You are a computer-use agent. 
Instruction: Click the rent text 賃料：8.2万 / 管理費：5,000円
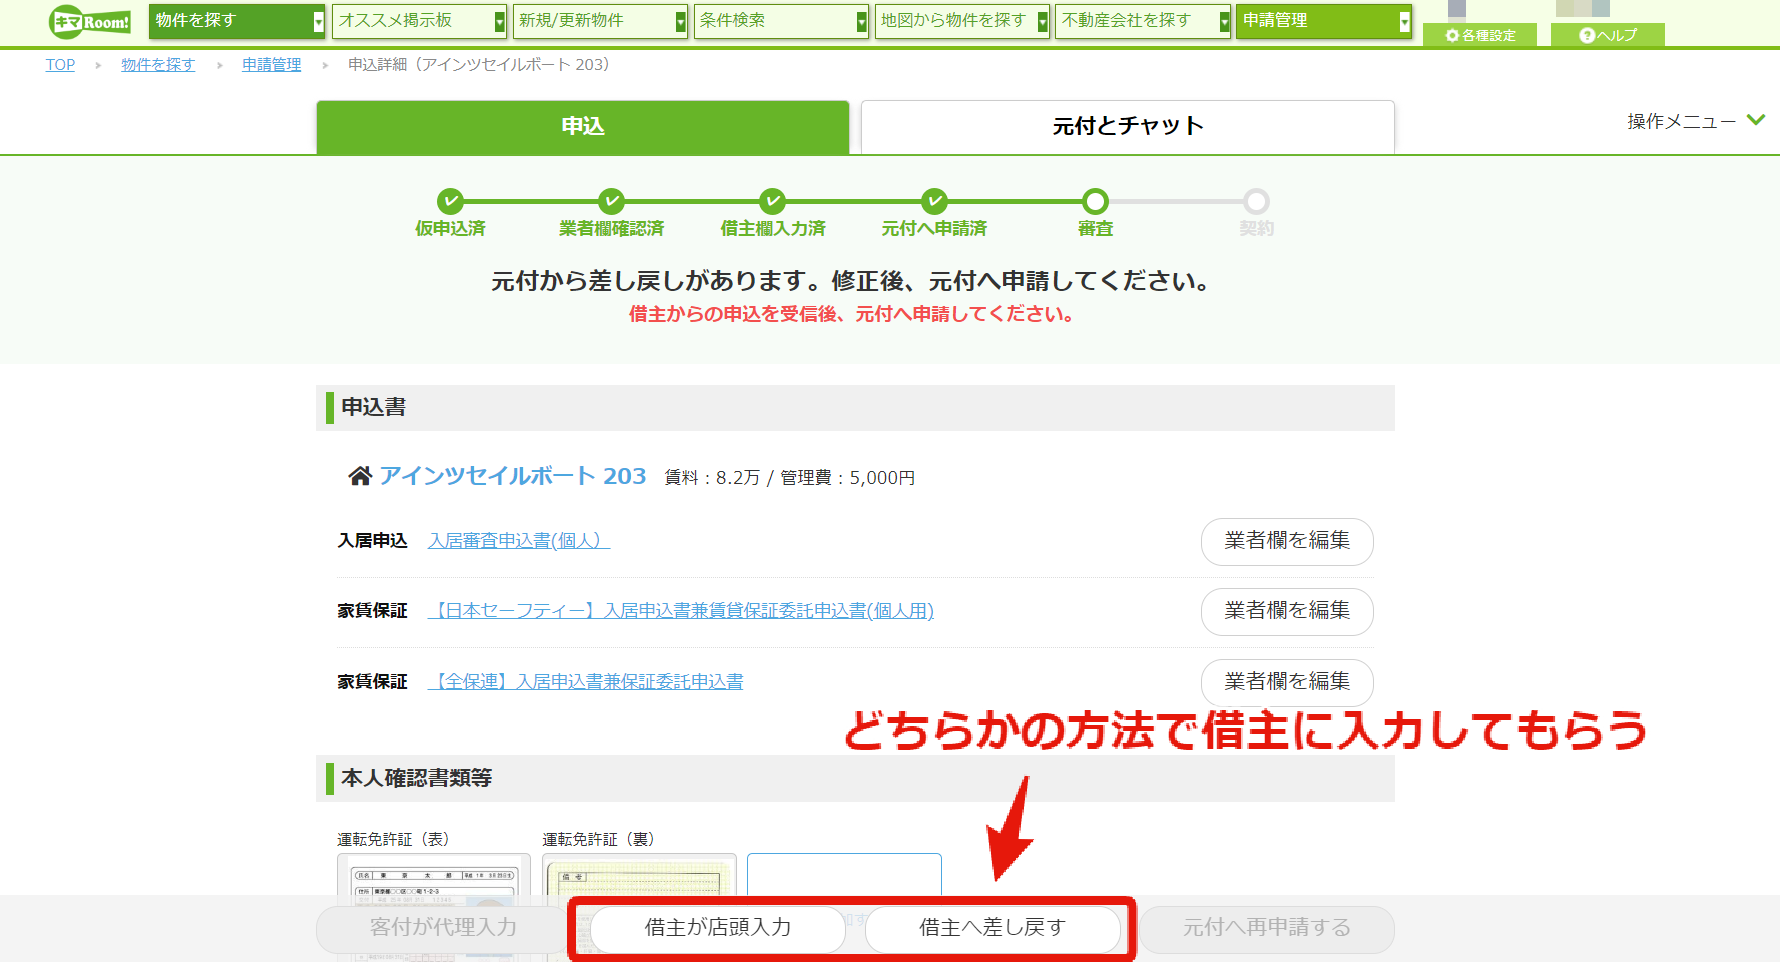(789, 478)
